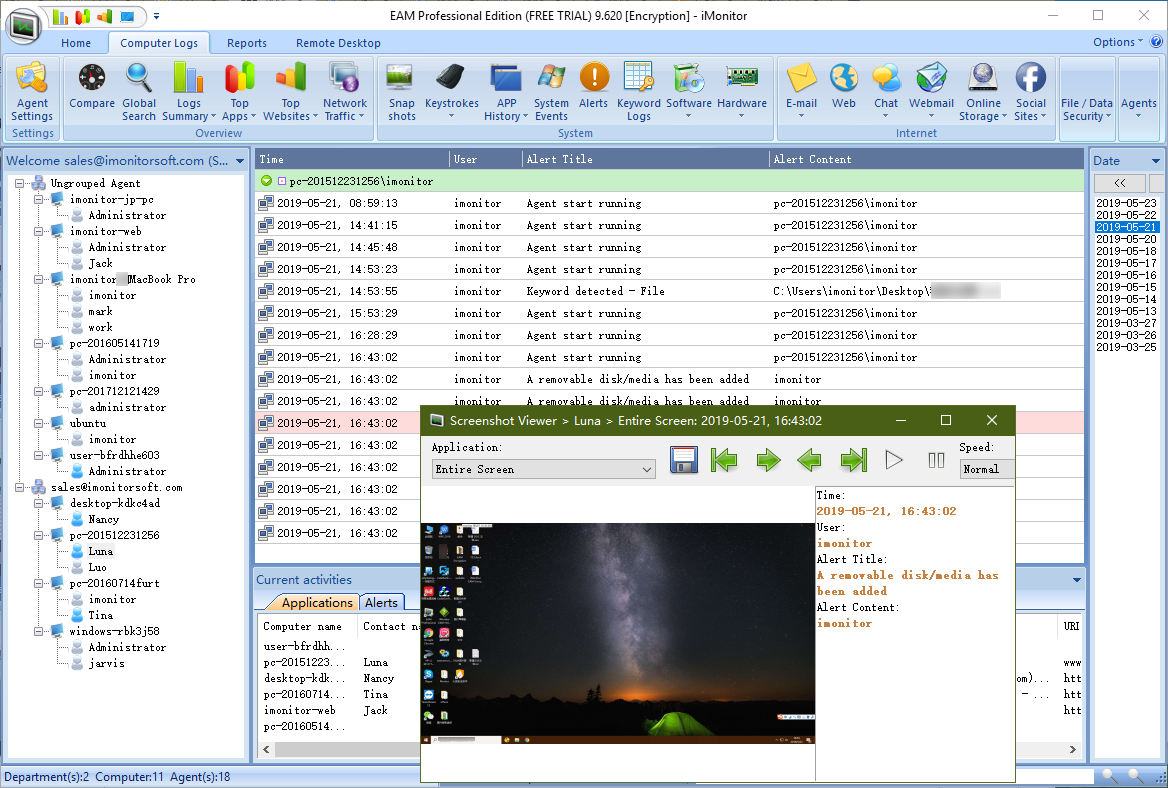Image resolution: width=1168 pixels, height=788 pixels.
Task: Switch to the Applications activity tab
Action: 317,603
